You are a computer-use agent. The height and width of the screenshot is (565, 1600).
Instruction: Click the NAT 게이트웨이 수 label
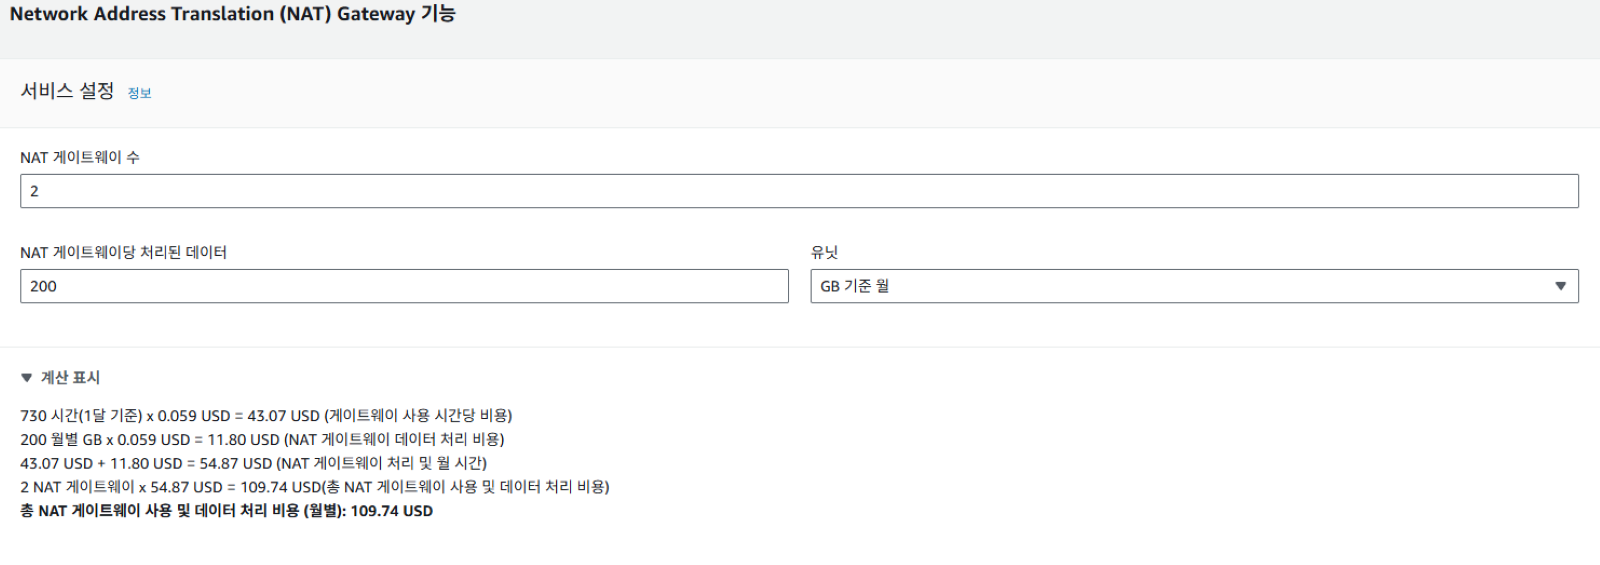point(80,157)
